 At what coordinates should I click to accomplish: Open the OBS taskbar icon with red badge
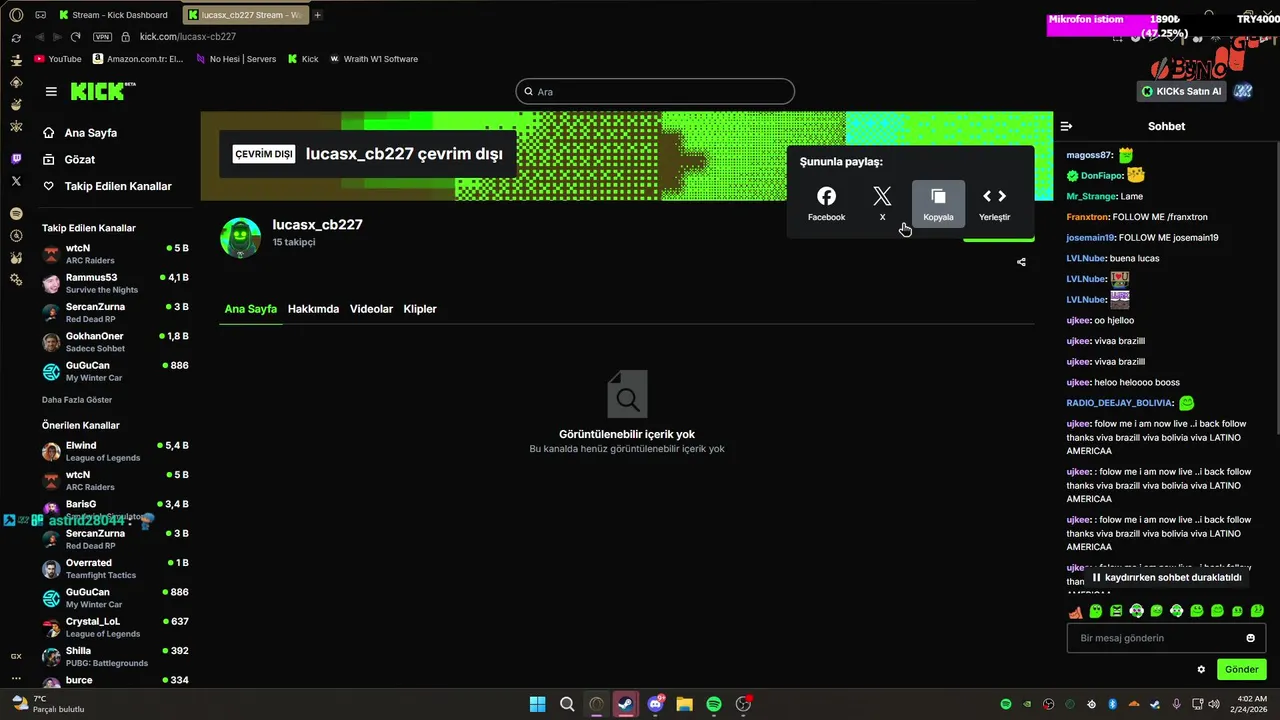(x=744, y=704)
